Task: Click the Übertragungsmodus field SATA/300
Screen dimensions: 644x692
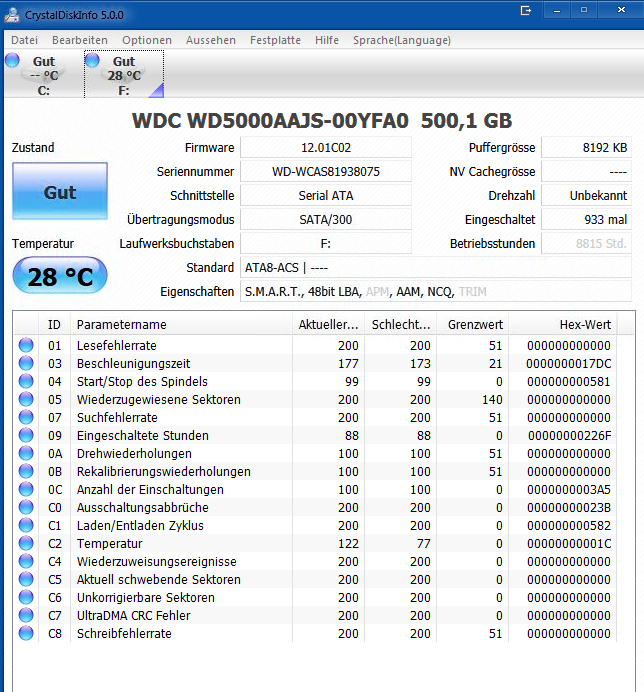Action: (326, 219)
